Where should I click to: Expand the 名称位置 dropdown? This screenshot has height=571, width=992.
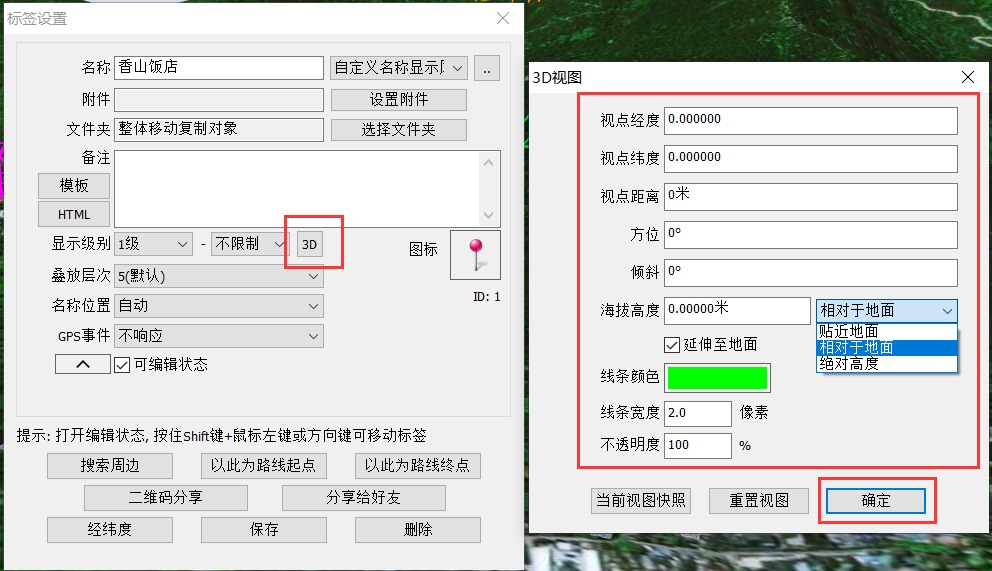219,306
